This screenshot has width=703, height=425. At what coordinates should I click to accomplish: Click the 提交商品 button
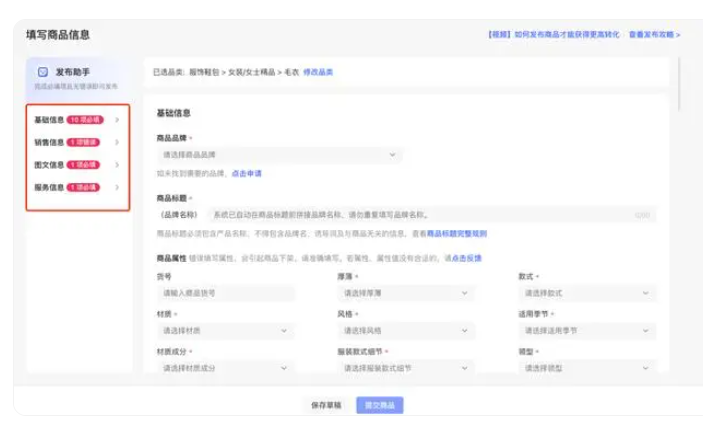coord(380,405)
